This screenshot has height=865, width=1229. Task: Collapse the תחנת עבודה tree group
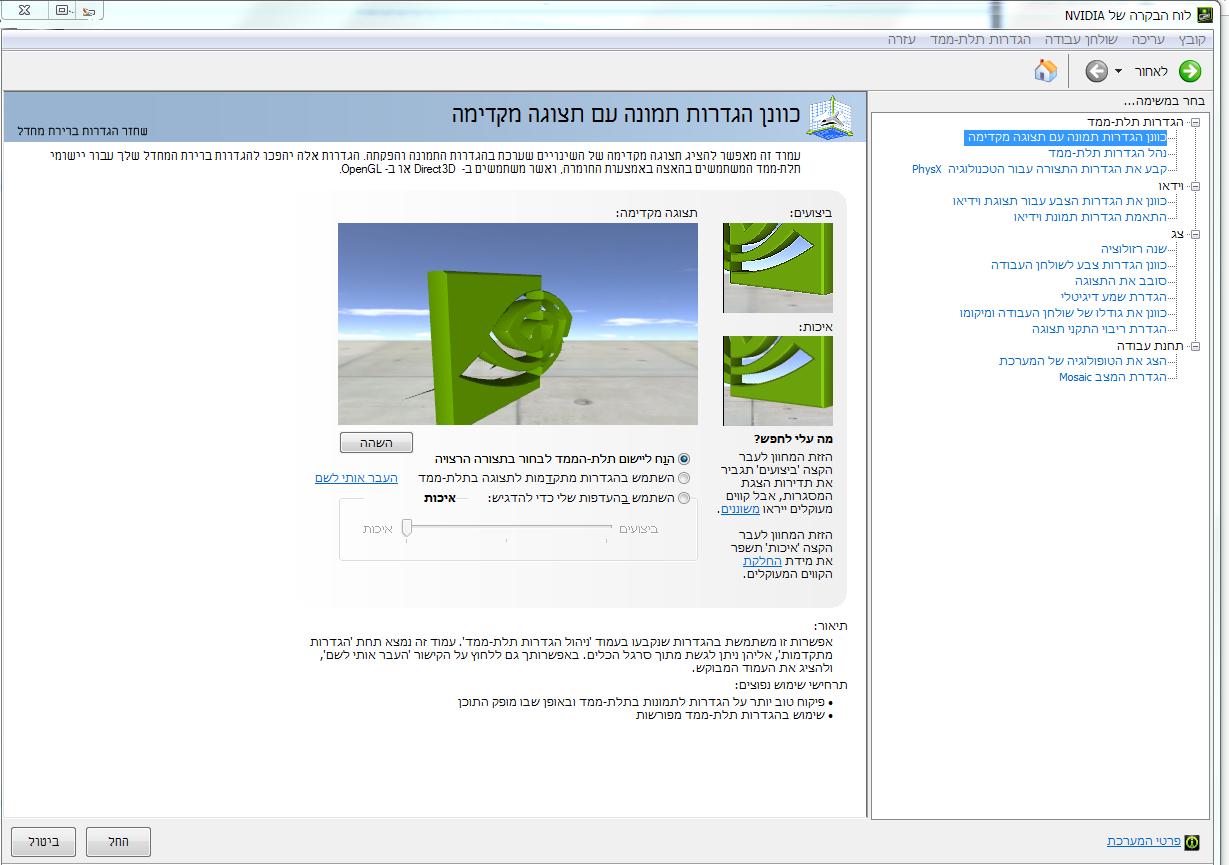point(1194,346)
